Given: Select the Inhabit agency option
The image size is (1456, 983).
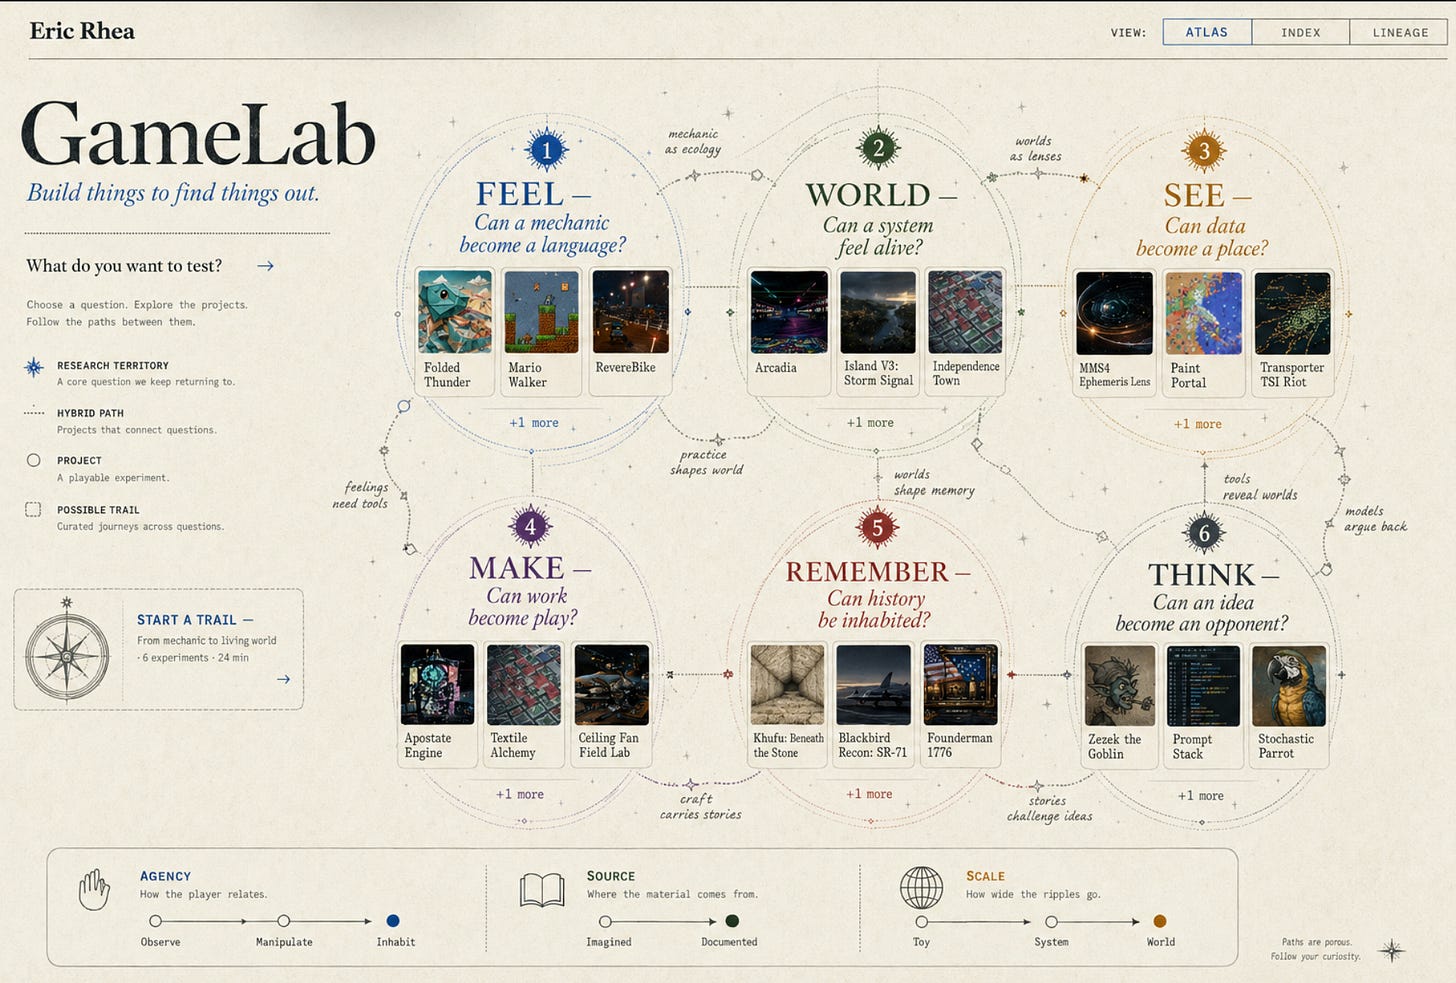Looking at the screenshot, I should coord(393,921).
